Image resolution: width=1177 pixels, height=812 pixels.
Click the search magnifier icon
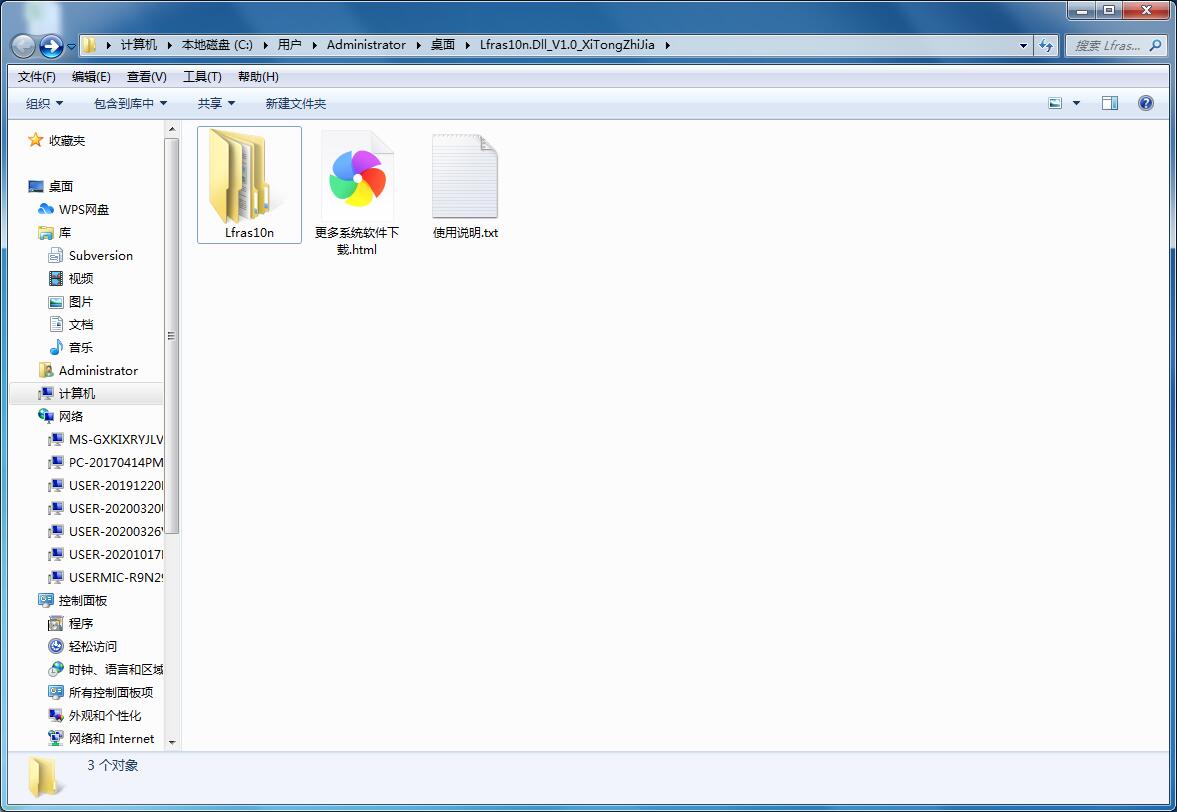(x=1155, y=45)
